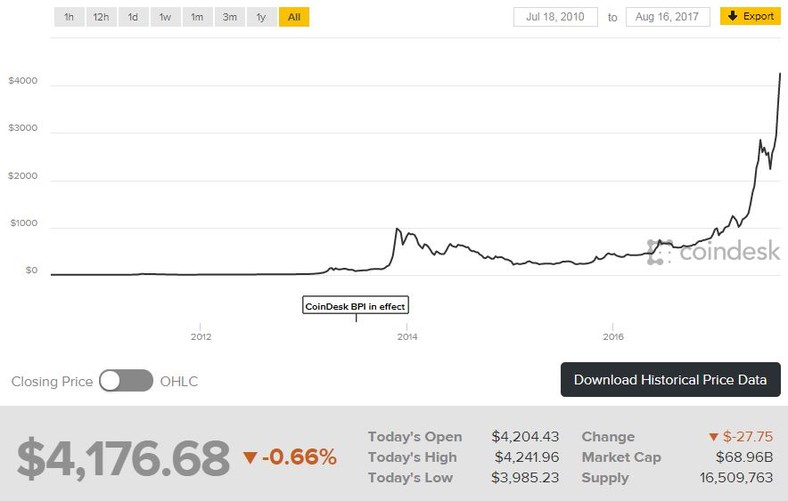This screenshot has height=501, width=788.
Task: Click the All range button
Action: coord(294,17)
